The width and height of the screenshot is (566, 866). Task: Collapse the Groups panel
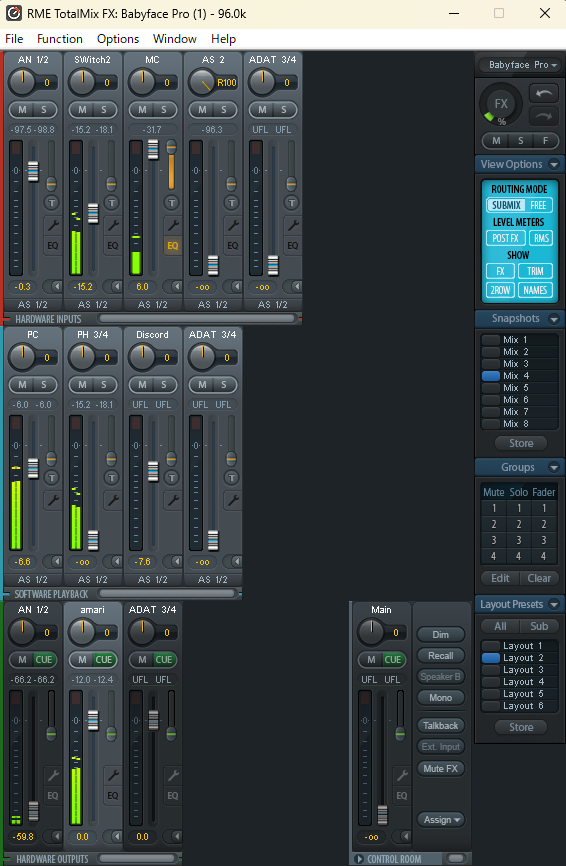point(553,467)
